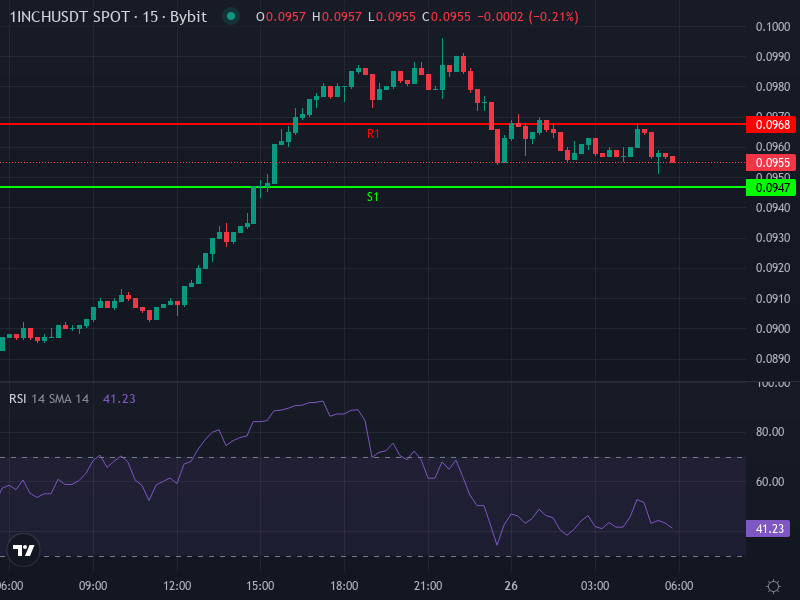Image resolution: width=800 pixels, height=600 pixels.
Task: Select the green S1 support line label
Action: [x=371, y=197]
